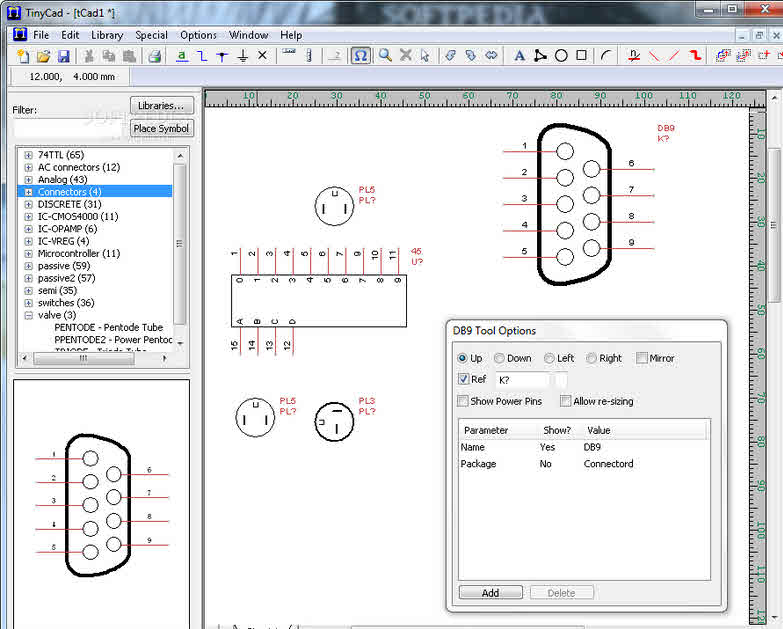Select the blue Wire tool

(202, 56)
